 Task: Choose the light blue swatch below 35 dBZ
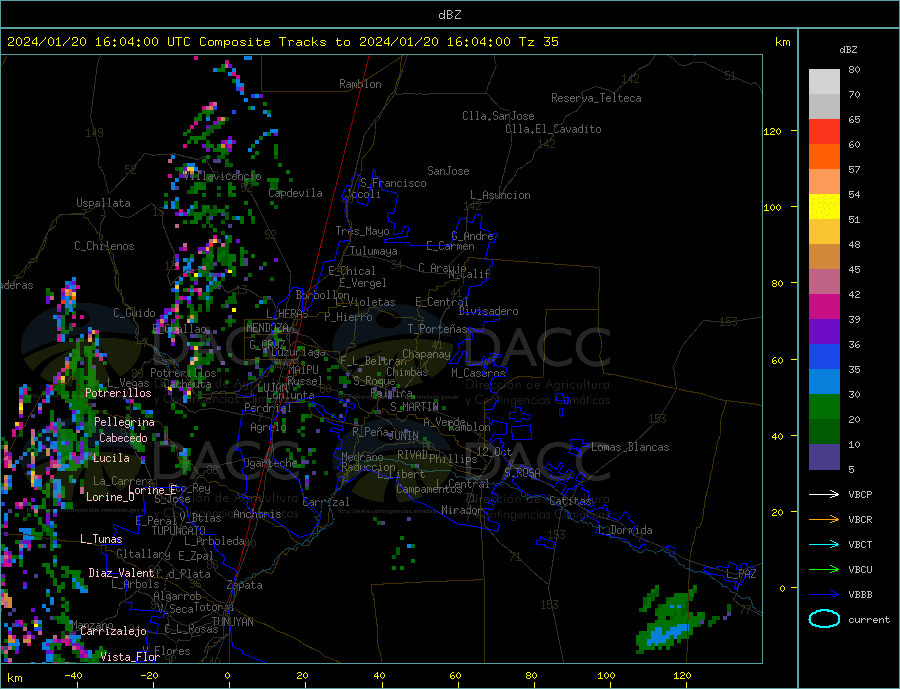[824, 381]
